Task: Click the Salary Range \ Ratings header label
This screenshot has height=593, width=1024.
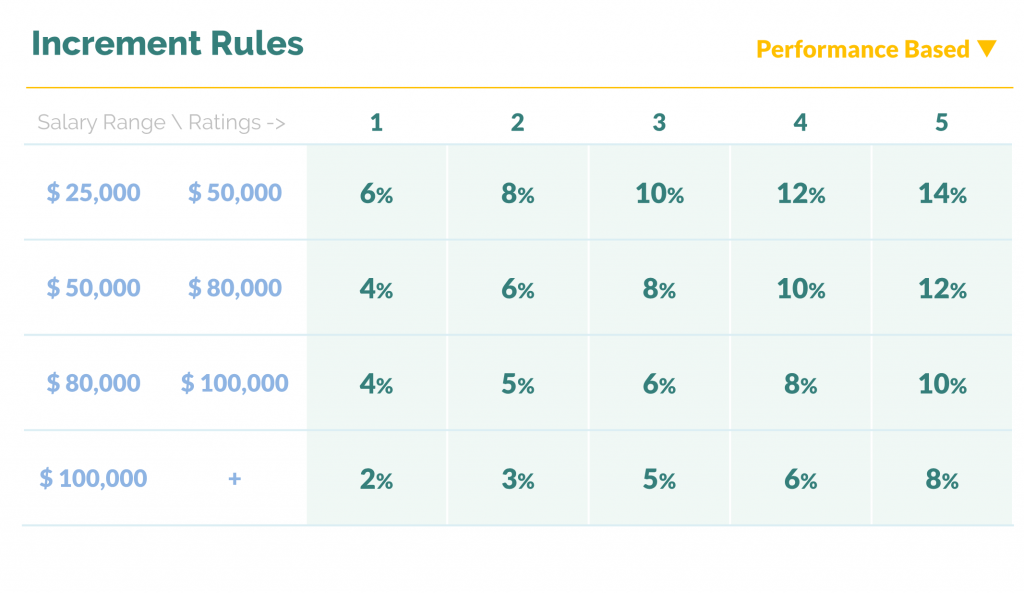Action: click(x=161, y=122)
